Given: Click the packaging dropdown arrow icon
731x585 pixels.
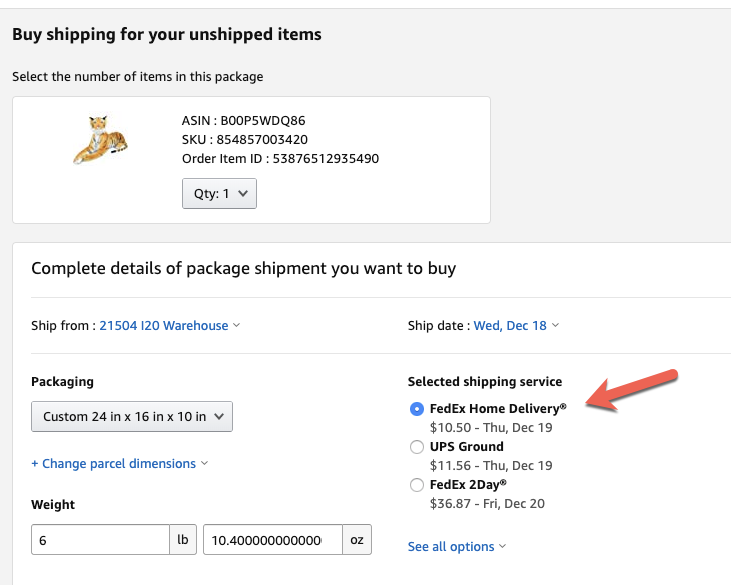Looking at the screenshot, I should click(219, 417).
